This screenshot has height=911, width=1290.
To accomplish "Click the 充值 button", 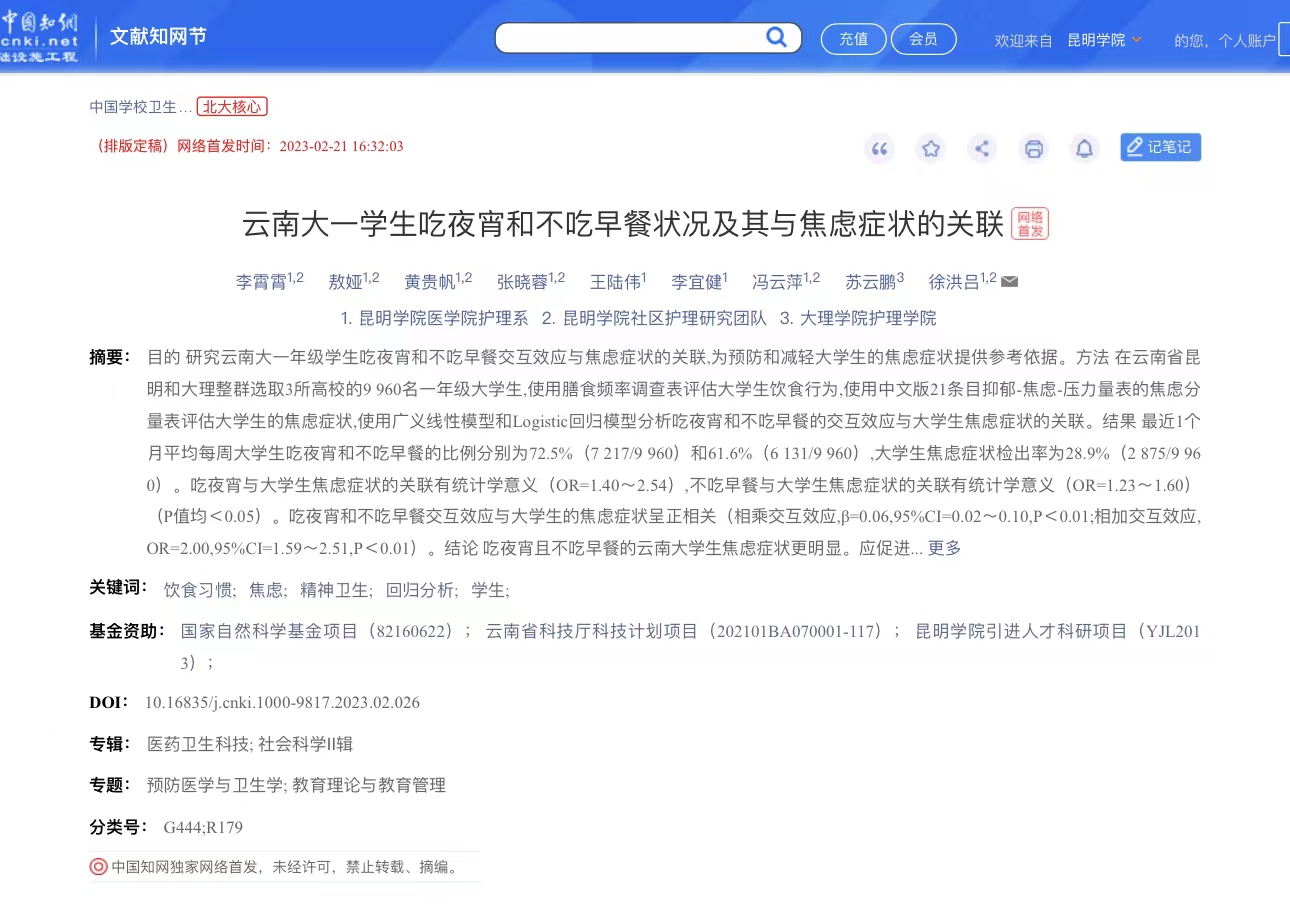I will 853,39.
